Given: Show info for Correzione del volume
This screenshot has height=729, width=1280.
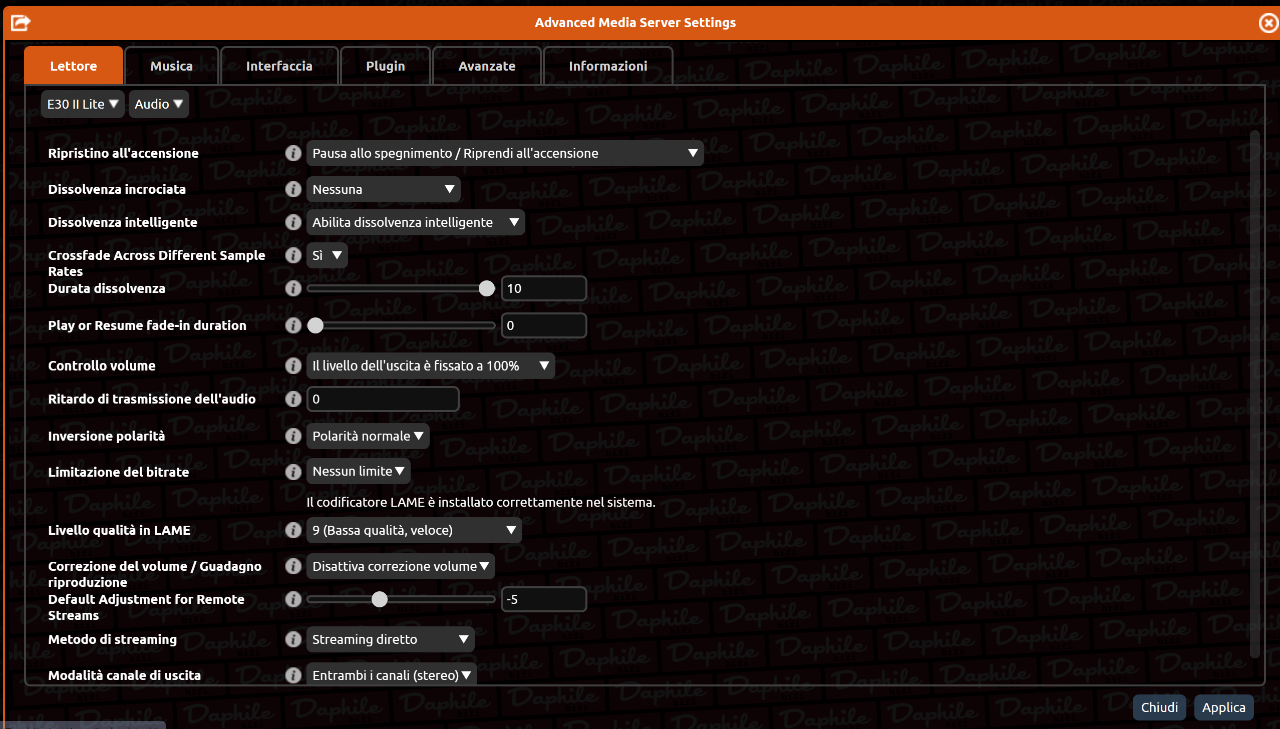Looking at the screenshot, I should [x=293, y=566].
